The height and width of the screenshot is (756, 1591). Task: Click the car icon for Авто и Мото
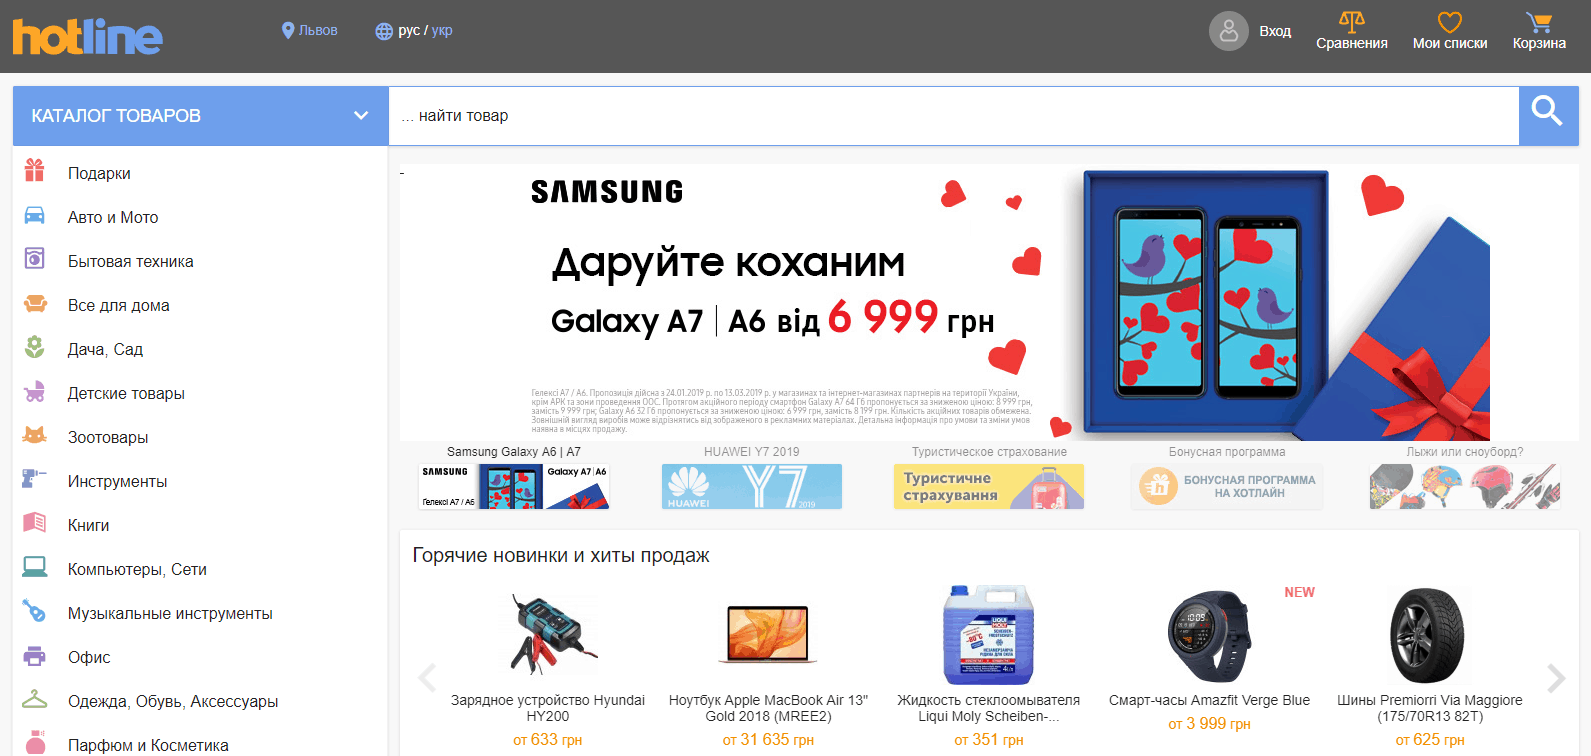point(35,216)
